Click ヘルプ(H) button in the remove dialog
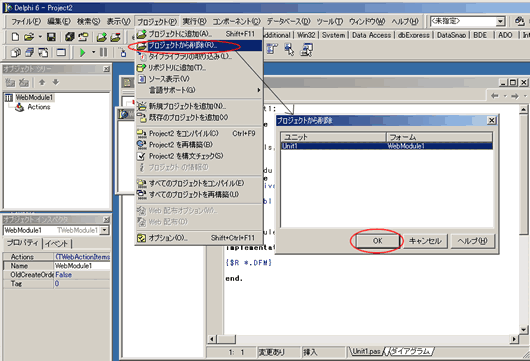This screenshot has height=361, width=530. pyautogui.click(x=473, y=241)
